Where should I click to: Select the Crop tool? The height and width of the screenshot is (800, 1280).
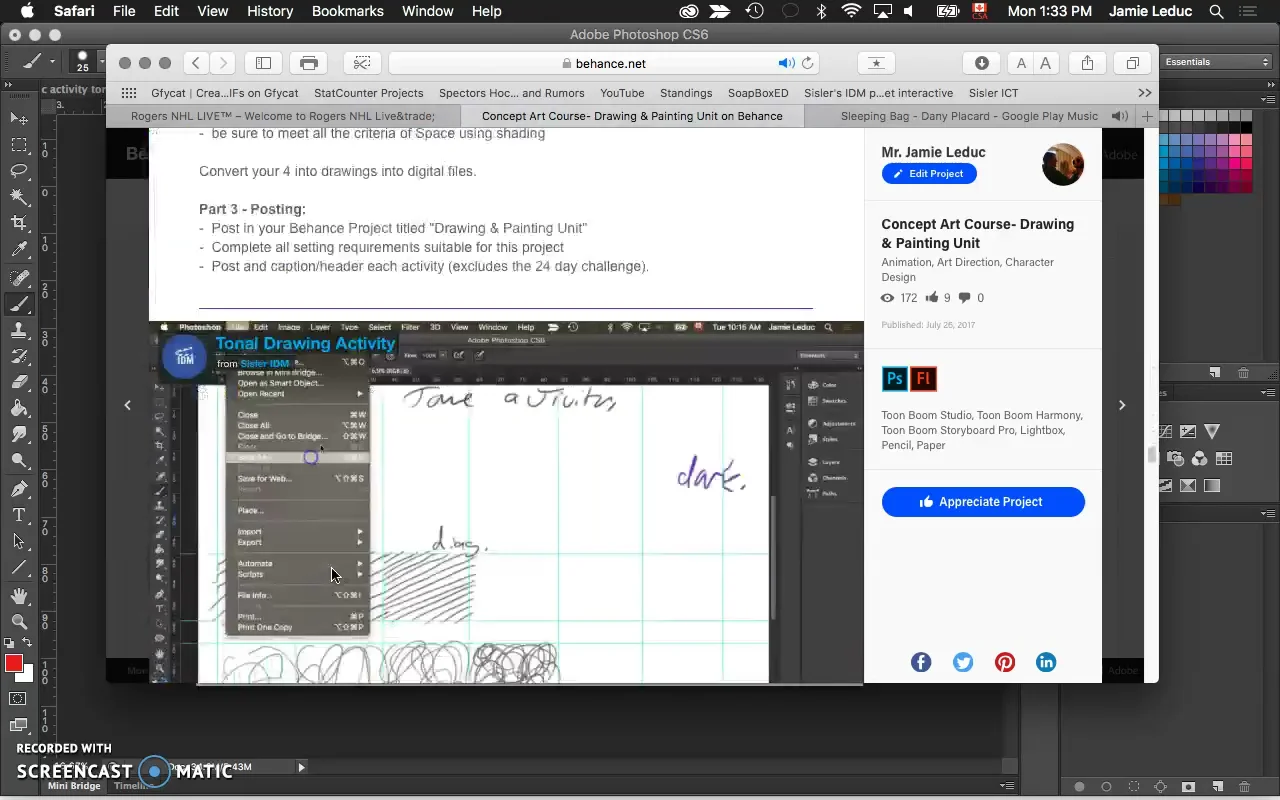tap(19, 223)
